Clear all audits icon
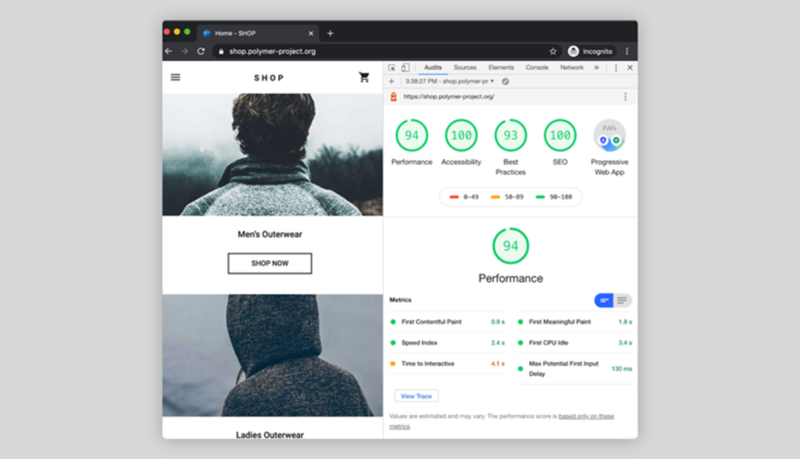Image resolution: width=800 pixels, height=459 pixels. [505, 81]
